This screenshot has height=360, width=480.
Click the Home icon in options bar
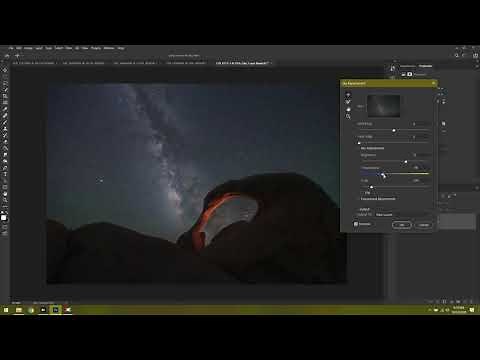pyautogui.click(x=7, y=56)
